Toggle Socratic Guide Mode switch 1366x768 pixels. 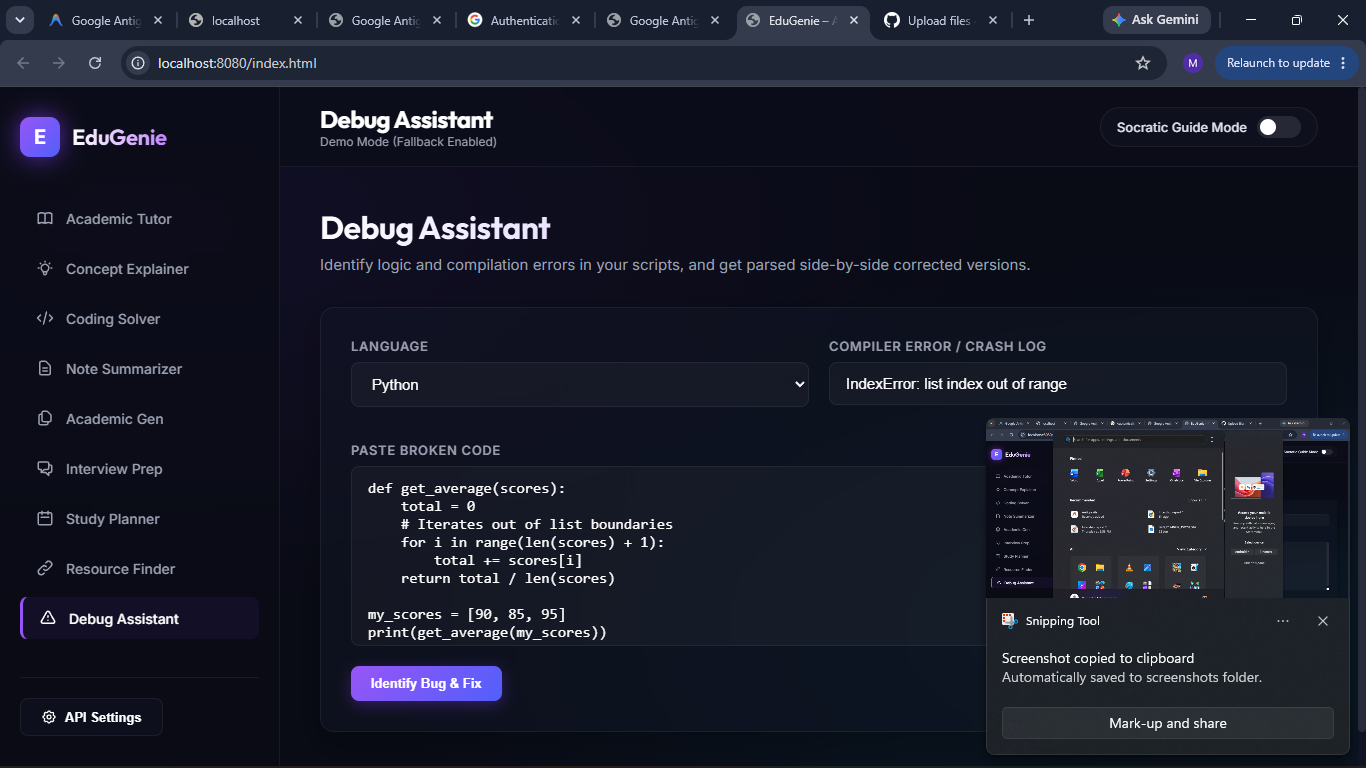click(x=1278, y=127)
